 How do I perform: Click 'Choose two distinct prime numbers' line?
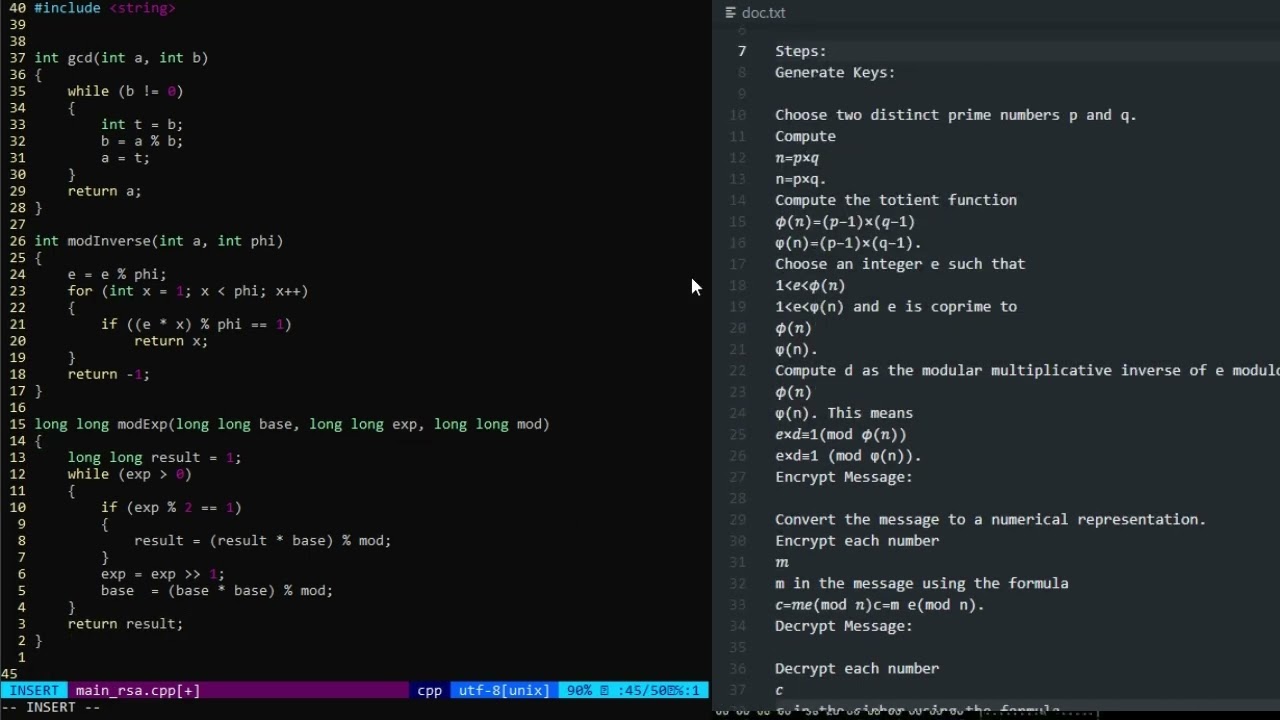tap(956, 115)
